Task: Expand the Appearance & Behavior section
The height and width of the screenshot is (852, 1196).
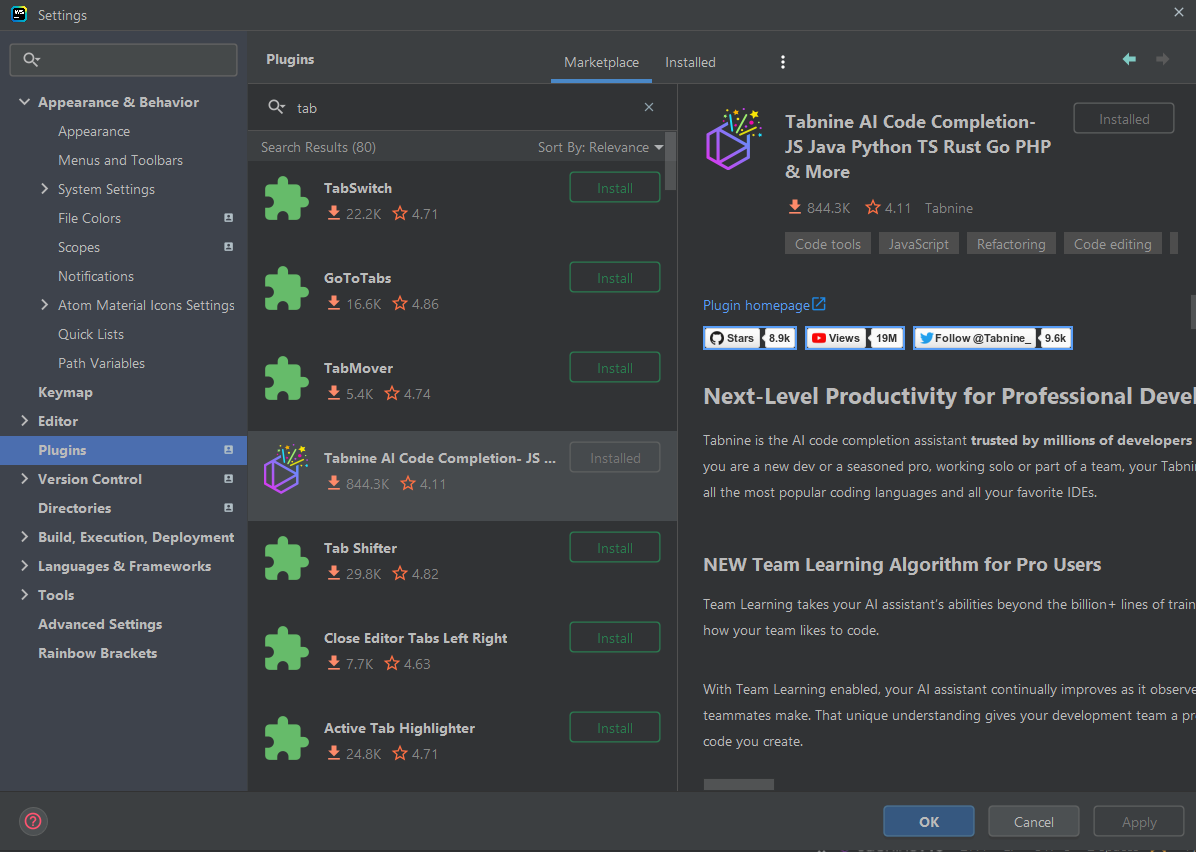Action: click(x=25, y=102)
